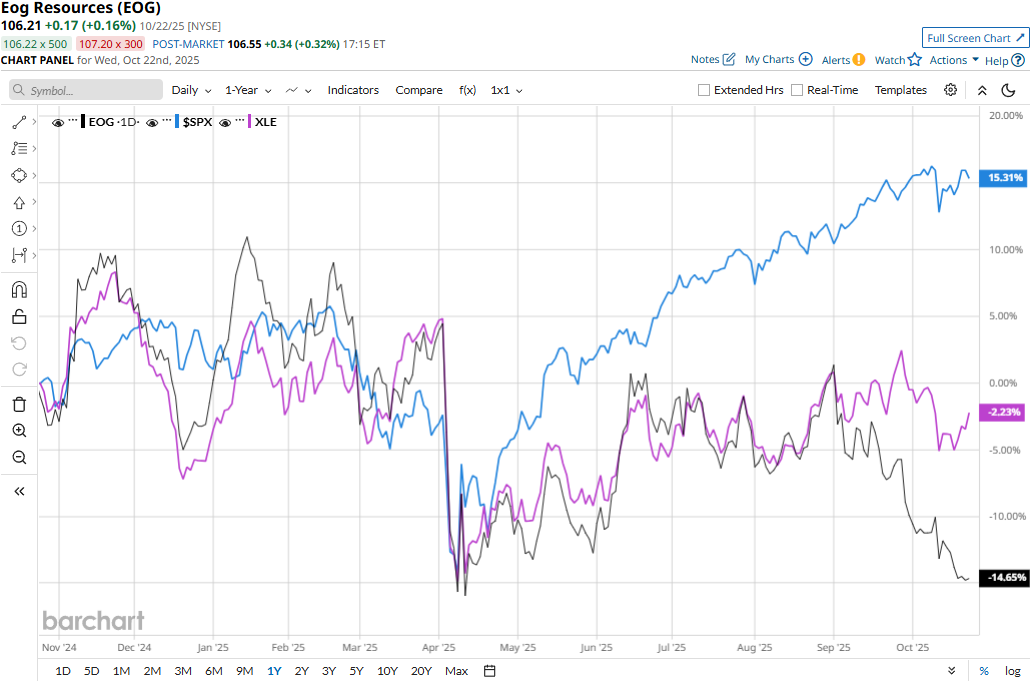Choose the arrow marker tool
The image size is (1032, 681).
19,203
